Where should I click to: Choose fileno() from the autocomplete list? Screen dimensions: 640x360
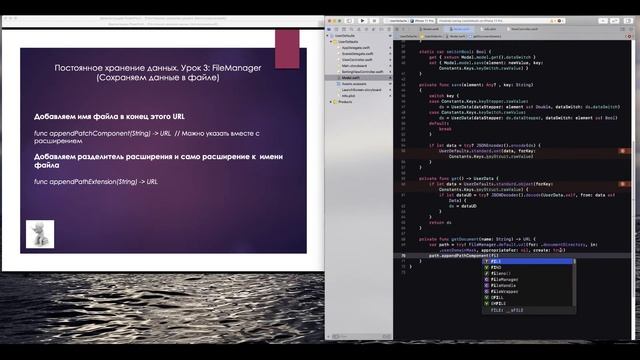tap(527, 273)
